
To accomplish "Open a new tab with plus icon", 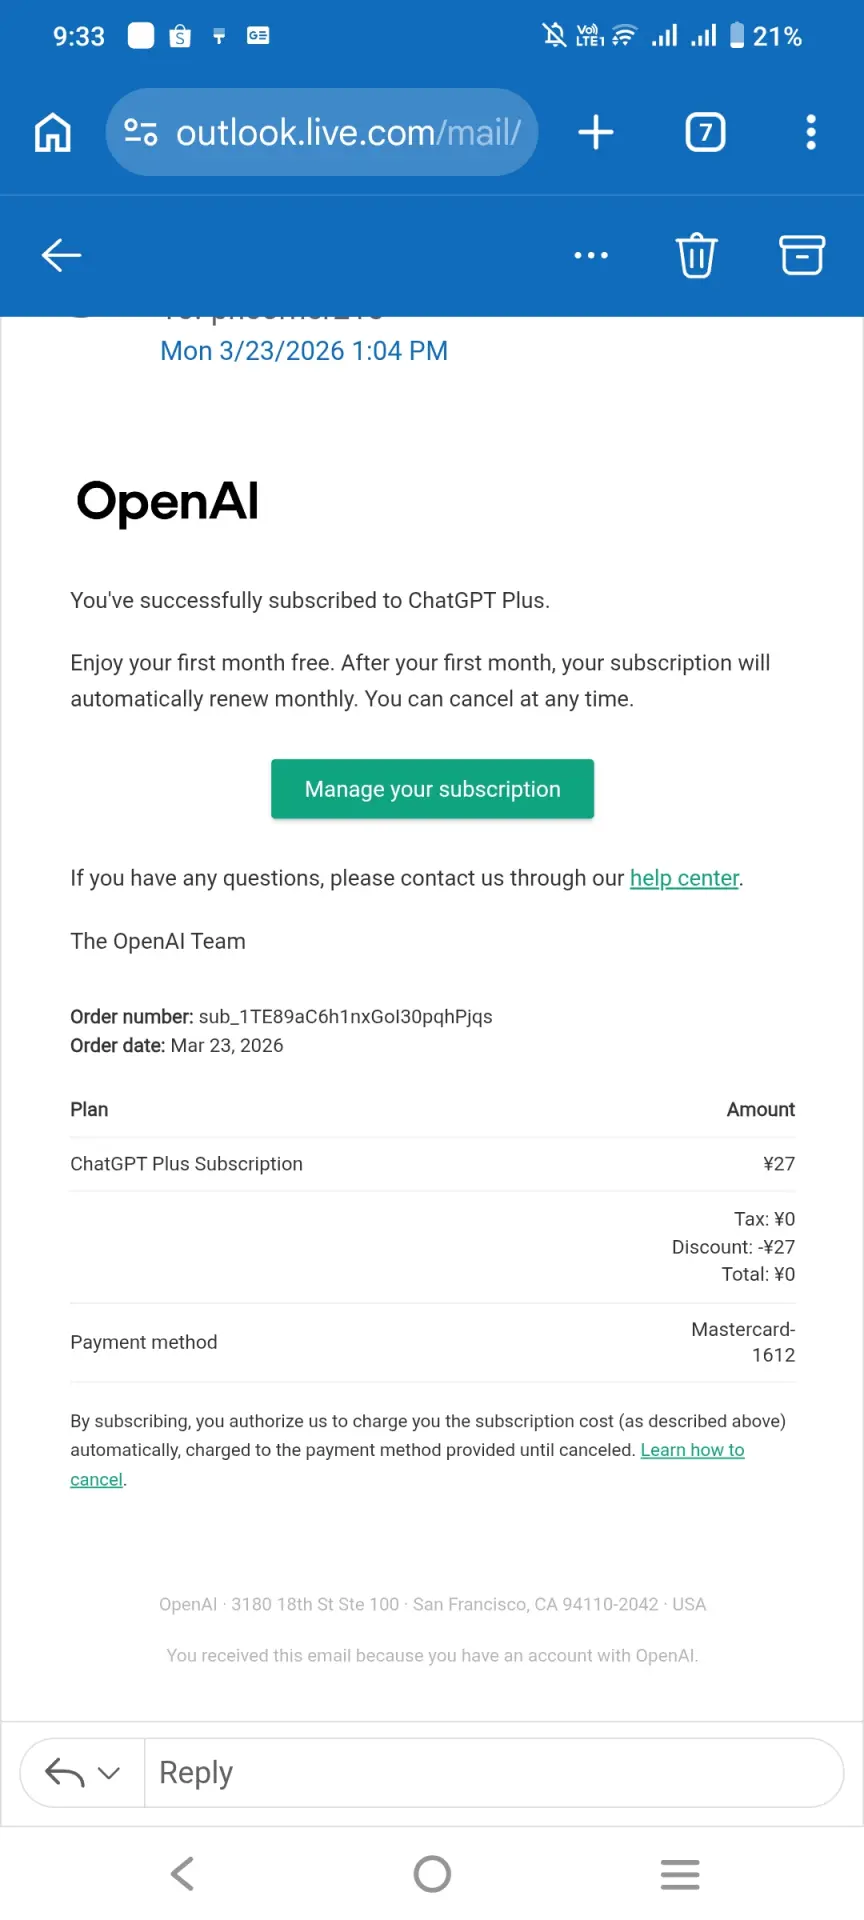I will 596,132.
